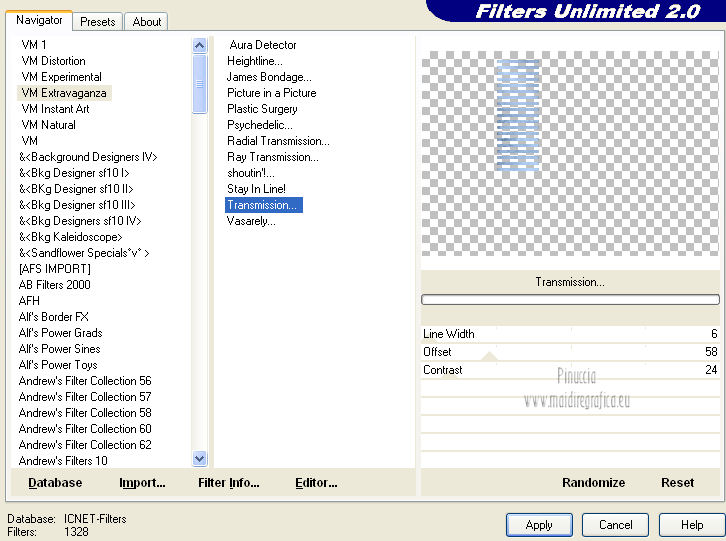This screenshot has width=726, height=541.
Task: Open the Database button
Action: [55, 483]
